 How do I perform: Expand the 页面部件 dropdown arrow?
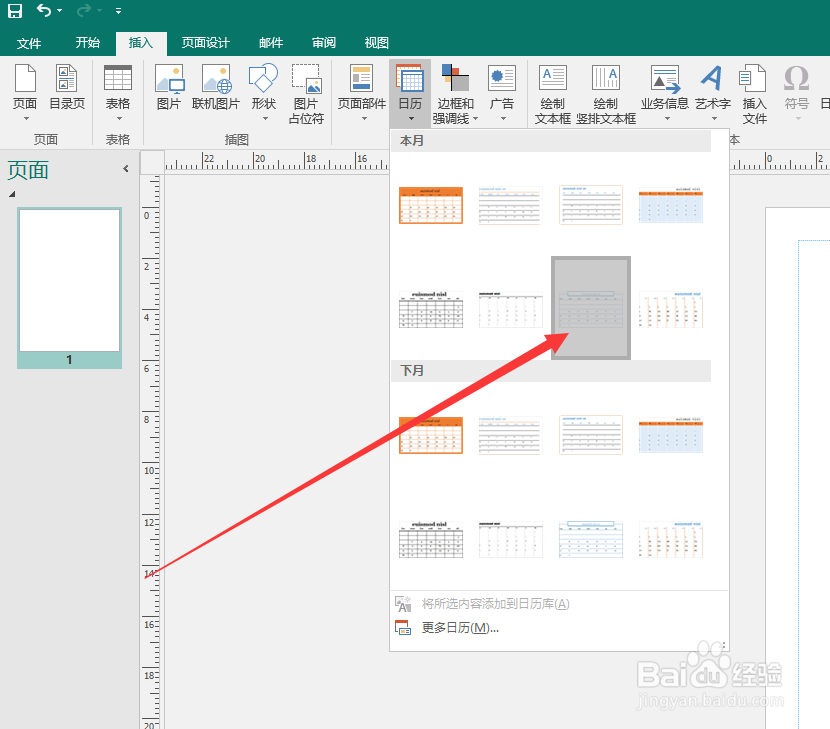364,119
